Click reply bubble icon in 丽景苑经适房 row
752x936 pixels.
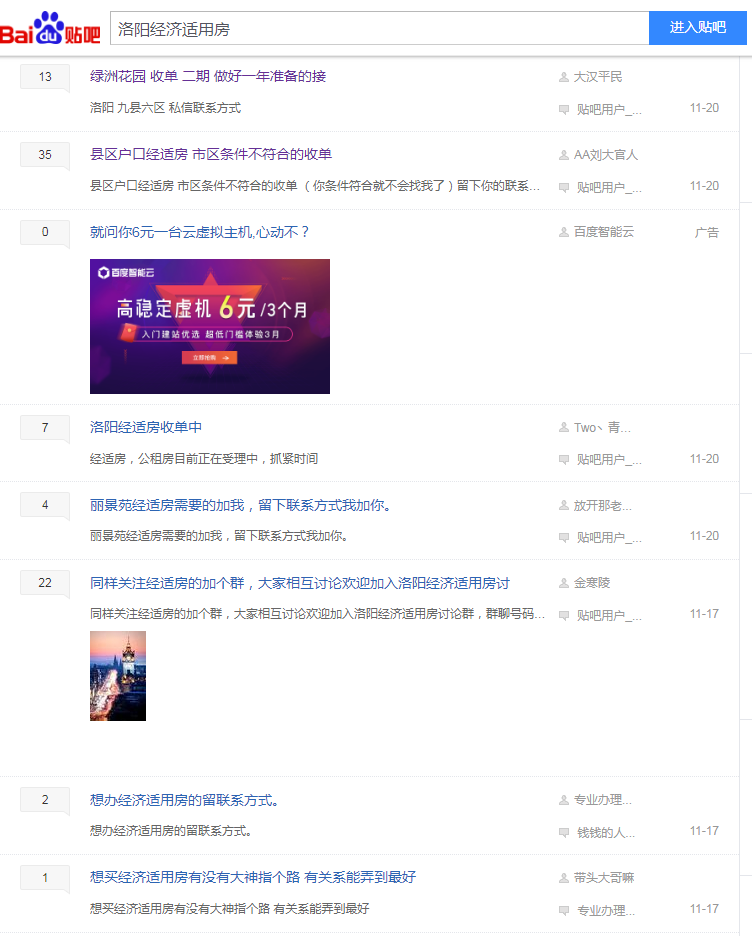[x=563, y=537]
